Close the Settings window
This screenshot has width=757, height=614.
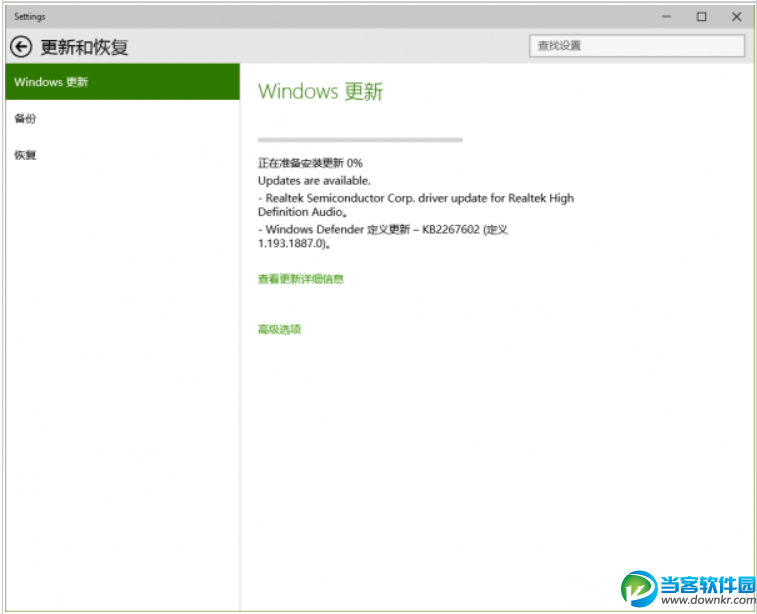pos(736,16)
